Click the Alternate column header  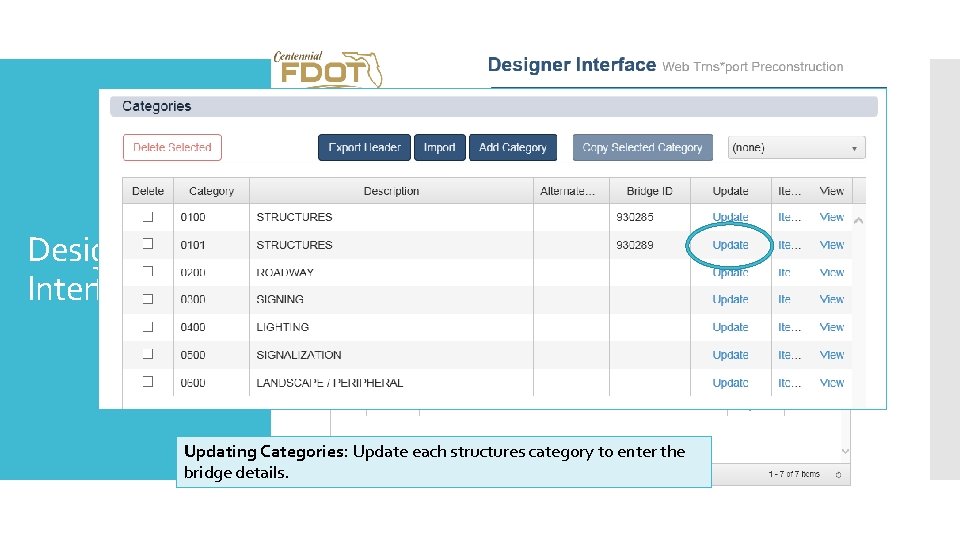coord(571,191)
